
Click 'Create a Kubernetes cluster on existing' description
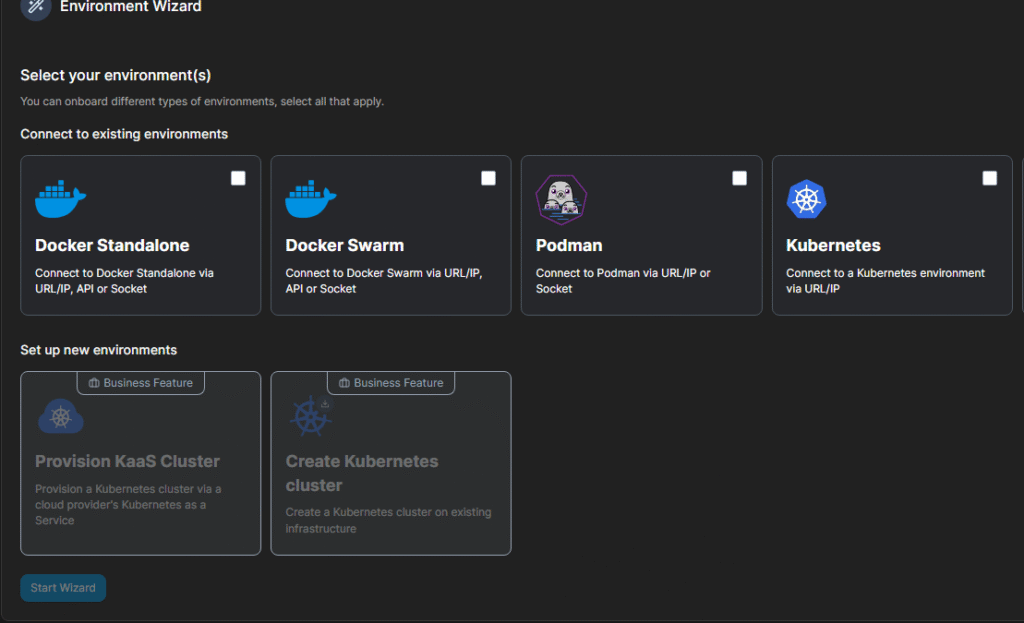(388, 520)
